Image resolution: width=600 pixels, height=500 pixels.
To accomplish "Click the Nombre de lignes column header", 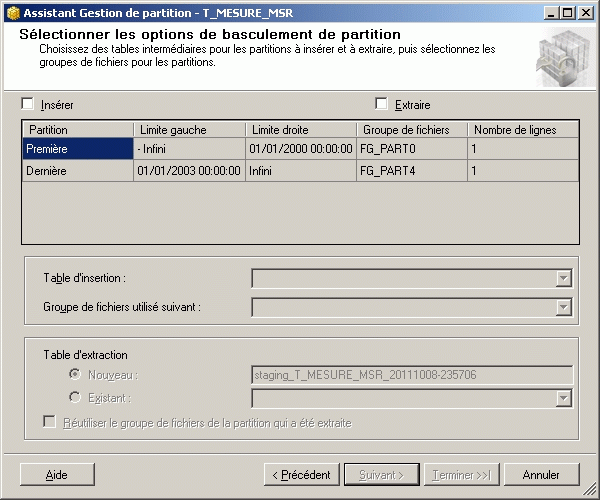I will click(523, 130).
